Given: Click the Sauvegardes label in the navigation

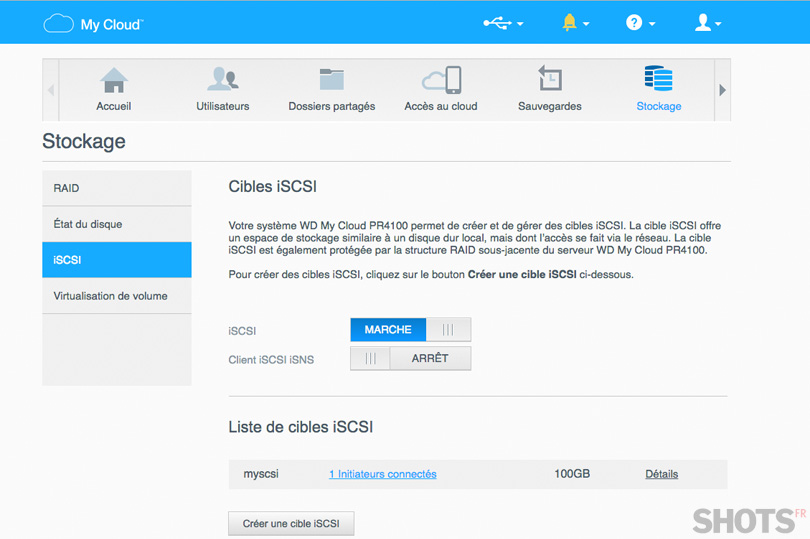Looking at the screenshot, I should [550, 106].
